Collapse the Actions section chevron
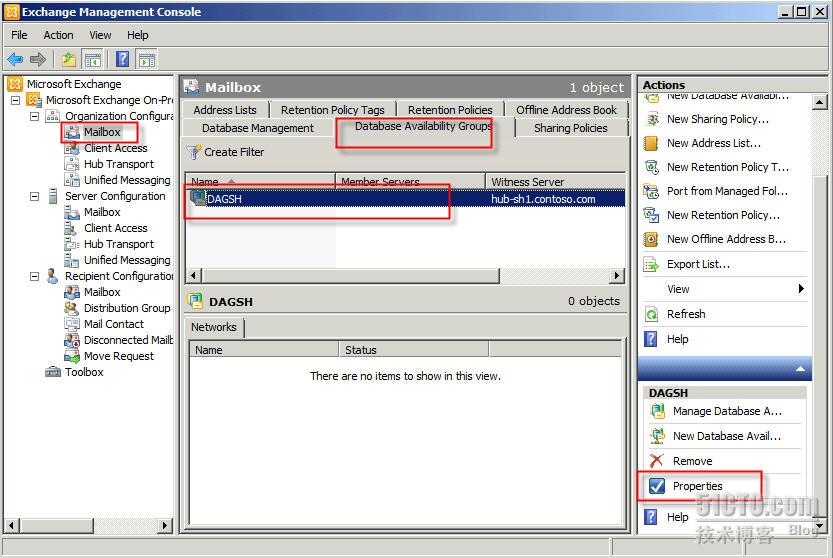Viewport: 833px width, 558px height. pos(800,369)
